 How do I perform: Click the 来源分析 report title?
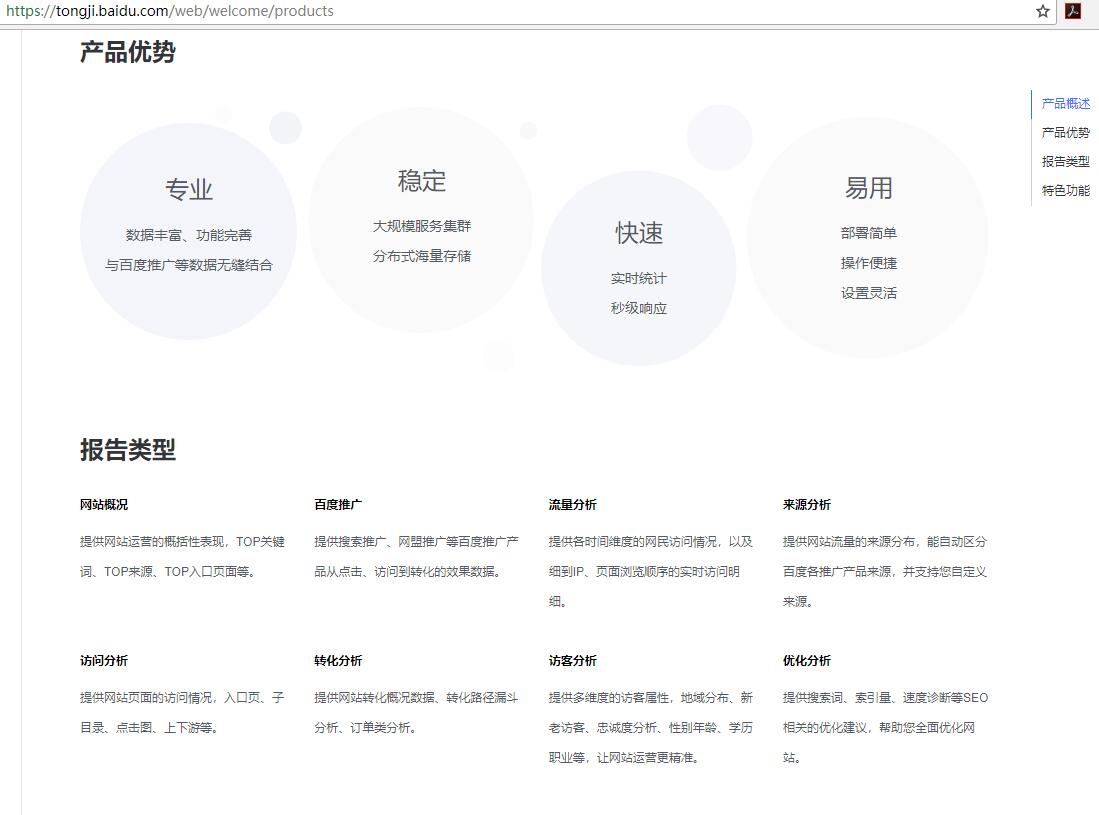coord(807,505)
